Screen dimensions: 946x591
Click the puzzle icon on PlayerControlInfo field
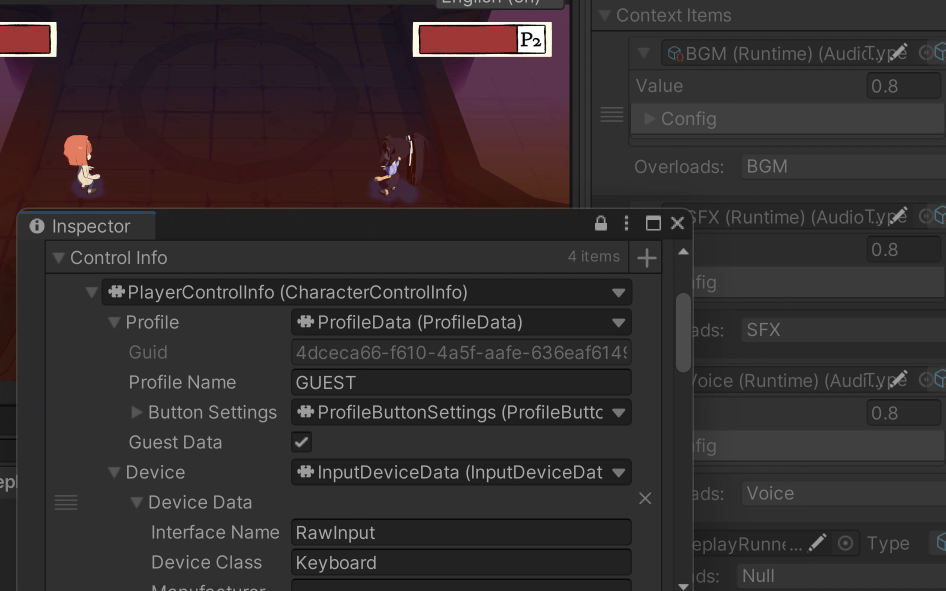(x=116, y=292)
